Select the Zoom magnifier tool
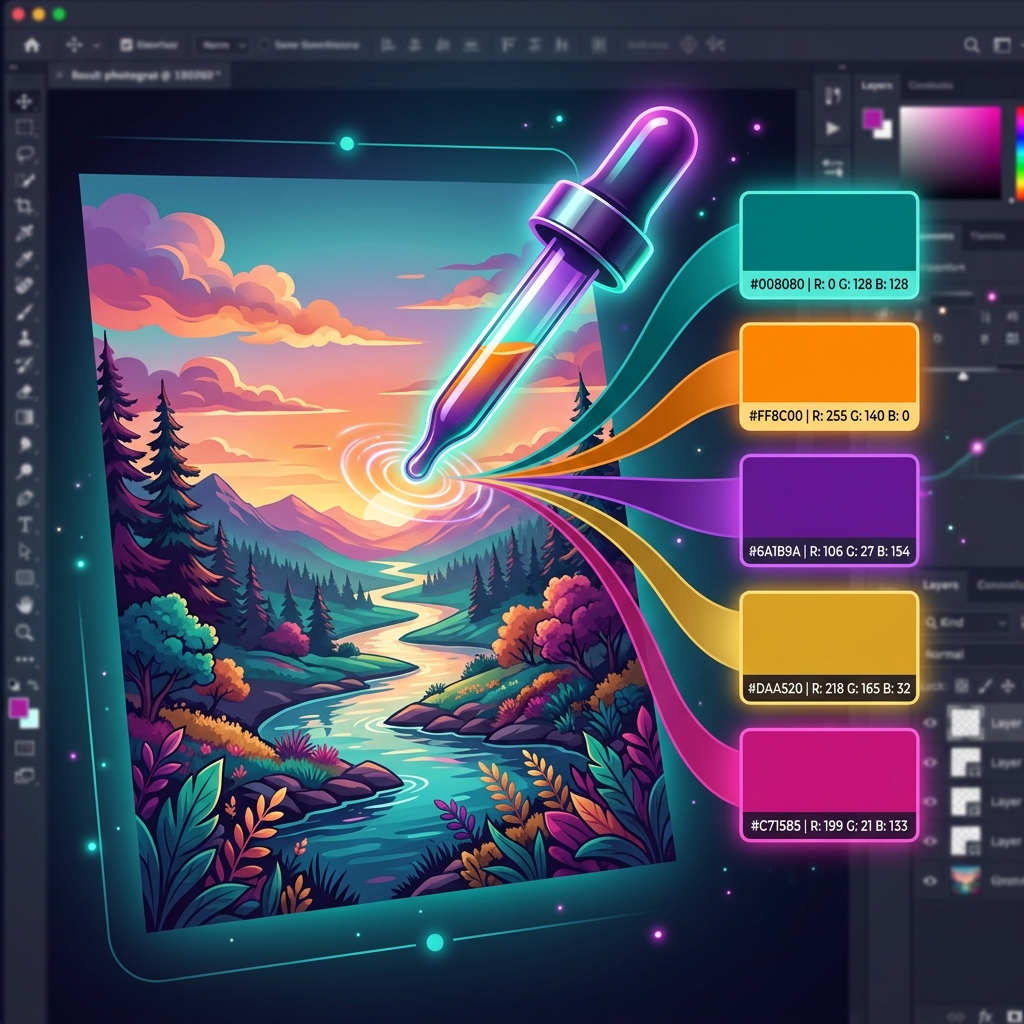This screenshot has height=1024, width=1024. click(x=24, y=632)
